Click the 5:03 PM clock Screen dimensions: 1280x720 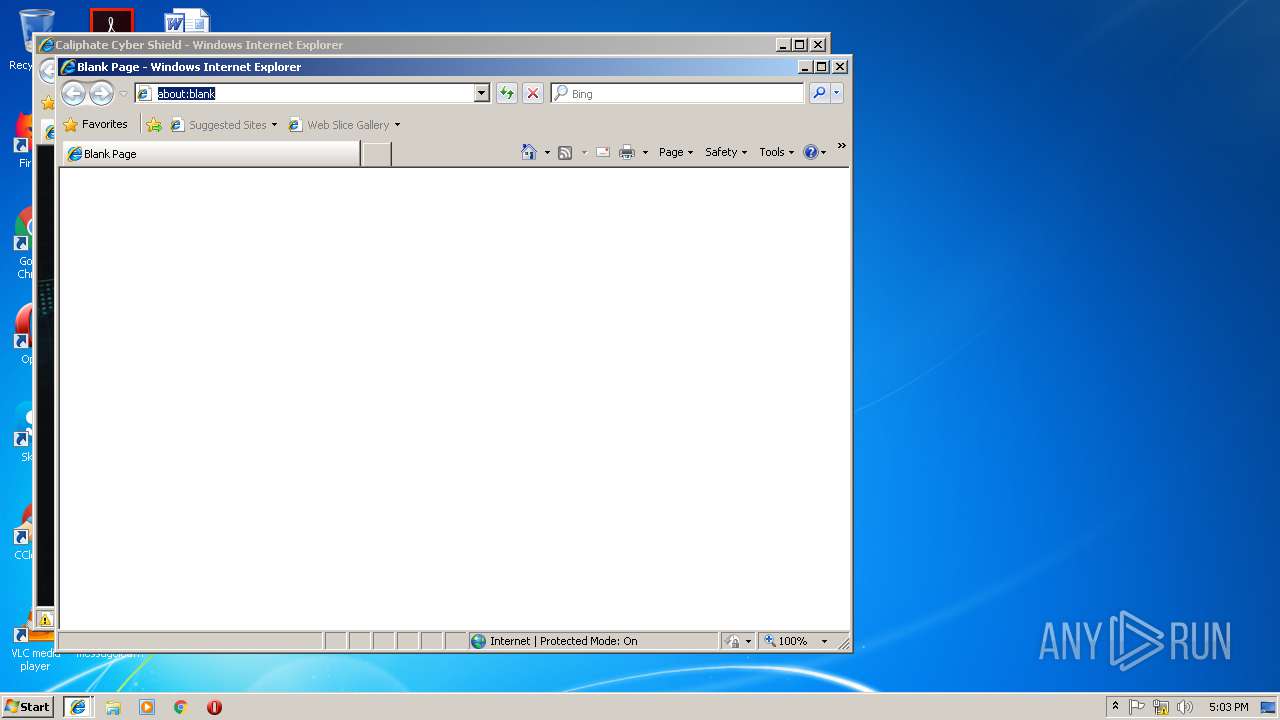1228,707
